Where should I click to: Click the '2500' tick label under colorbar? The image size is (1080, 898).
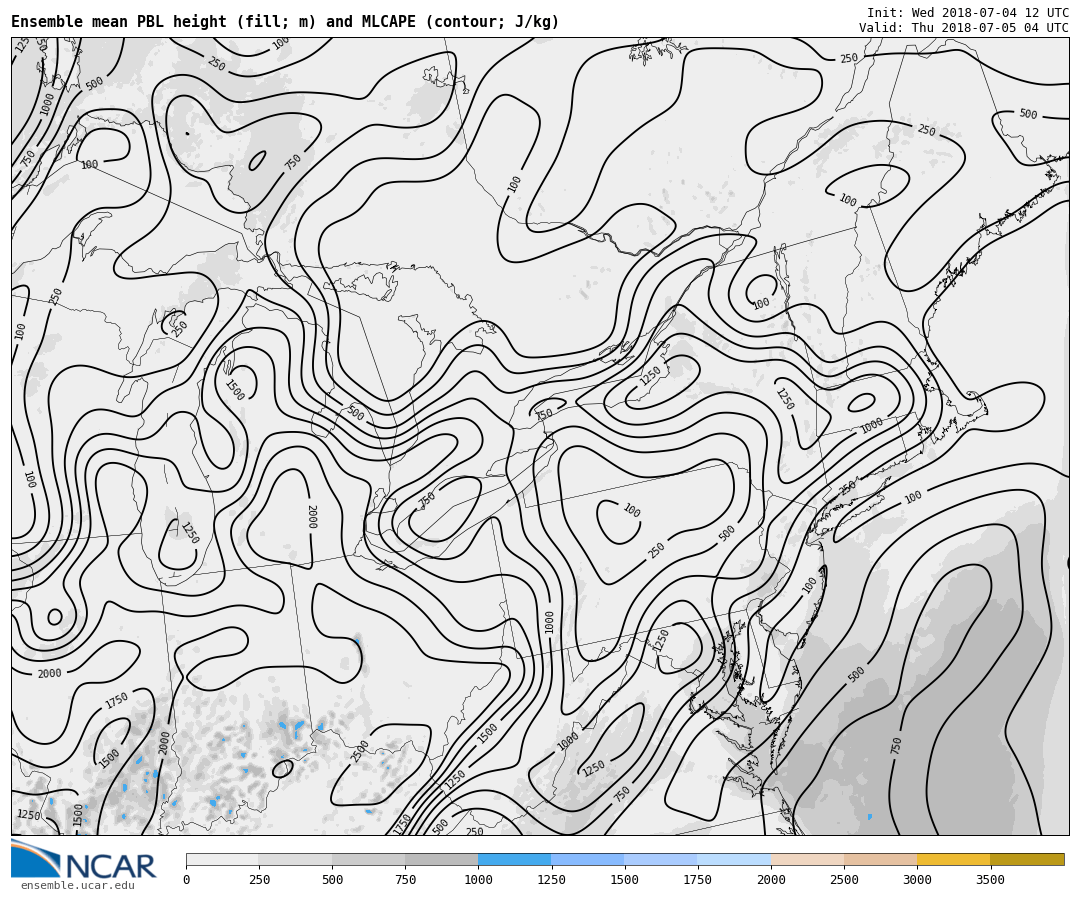[x=844, y=879]
